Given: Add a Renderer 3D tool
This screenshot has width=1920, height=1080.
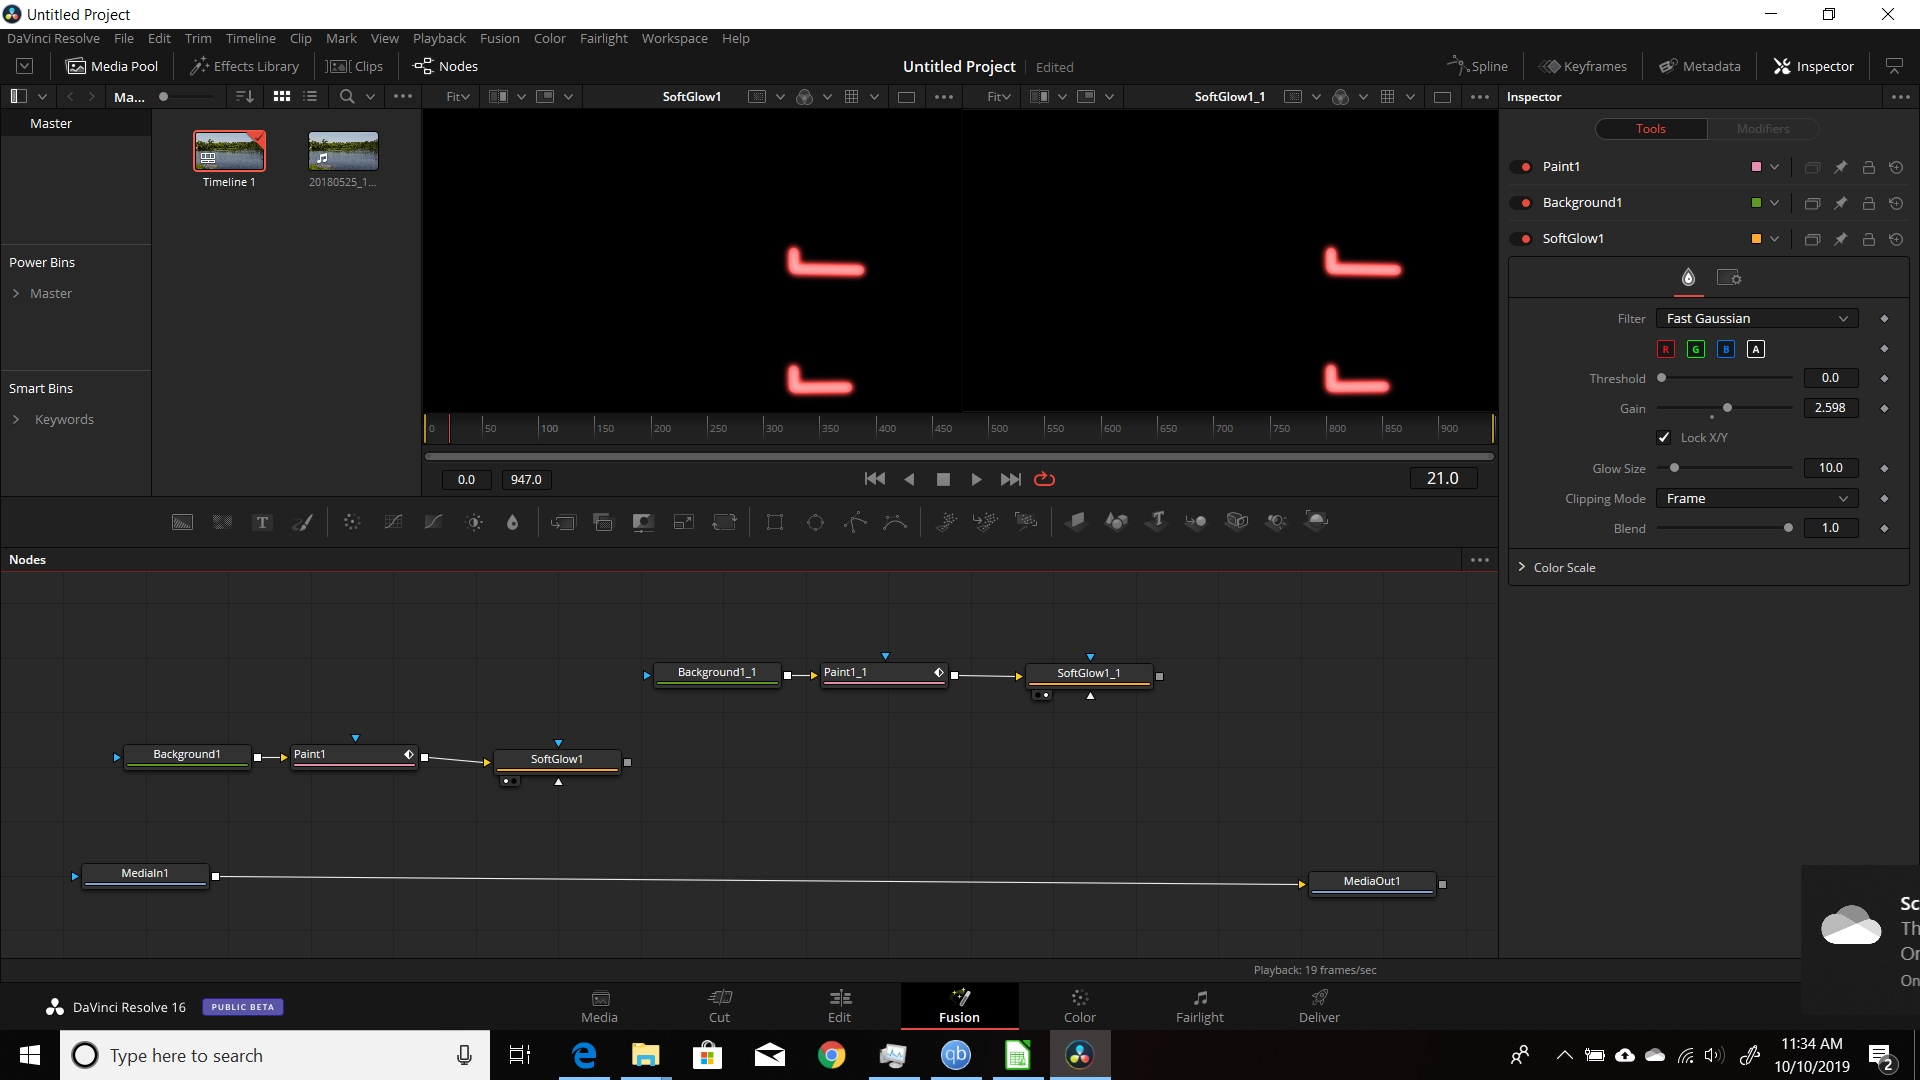Looking at the screenshot, I should pos(1317,521).
